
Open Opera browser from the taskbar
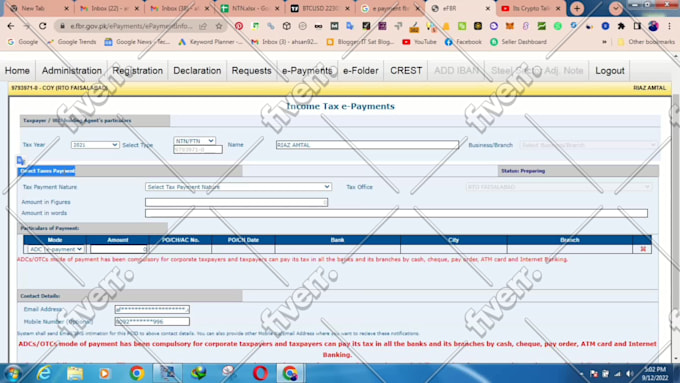click(260, 373)
